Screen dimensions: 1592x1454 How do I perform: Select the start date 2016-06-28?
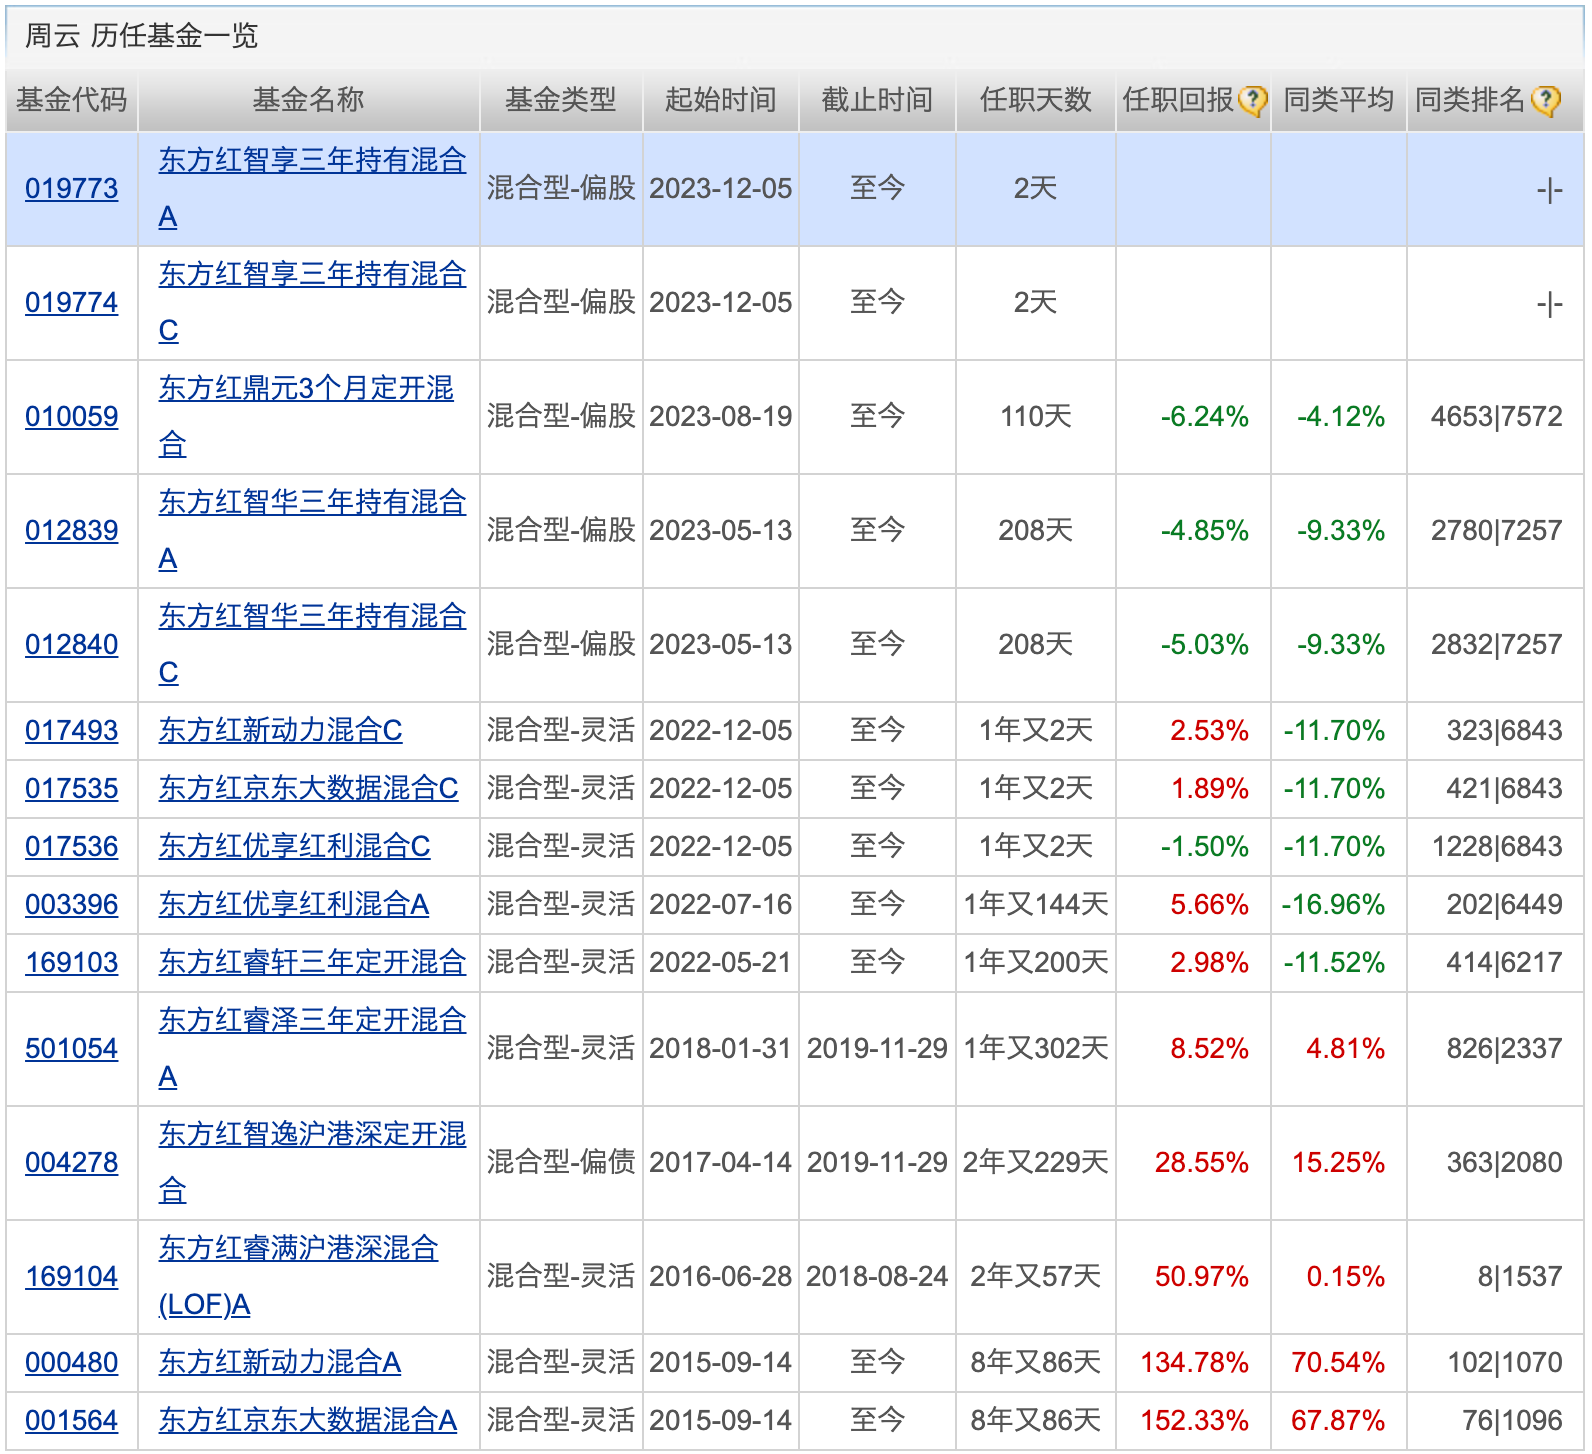click(x=720, y=1277)
